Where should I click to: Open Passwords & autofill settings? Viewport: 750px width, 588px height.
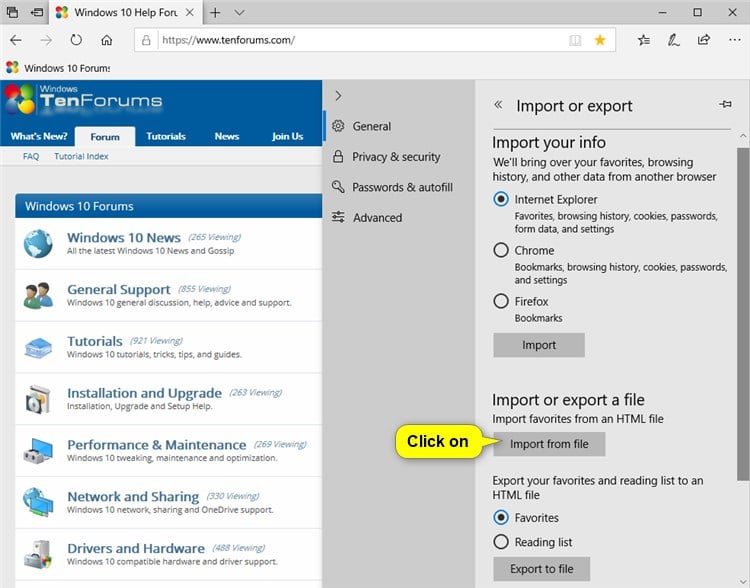(392, 187)
